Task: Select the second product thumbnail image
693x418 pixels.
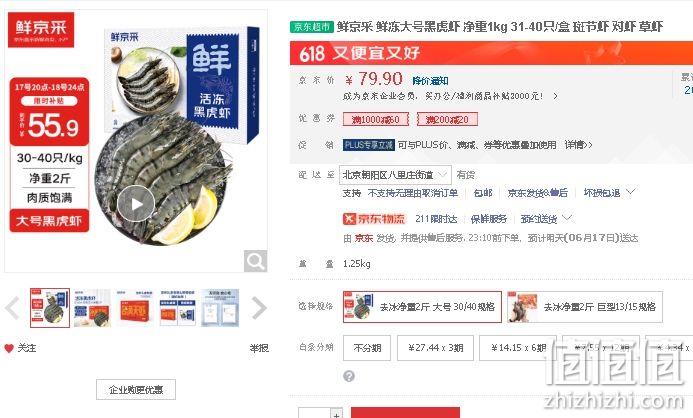Action: coord(92,308)
